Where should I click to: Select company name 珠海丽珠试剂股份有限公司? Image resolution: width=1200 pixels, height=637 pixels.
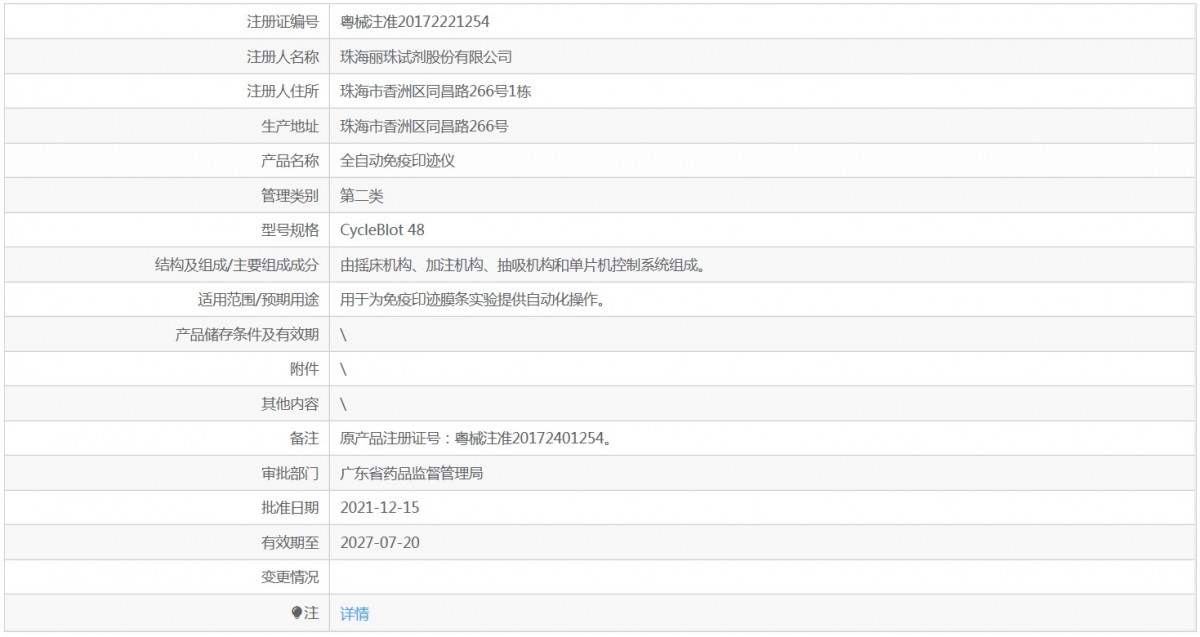427,56
